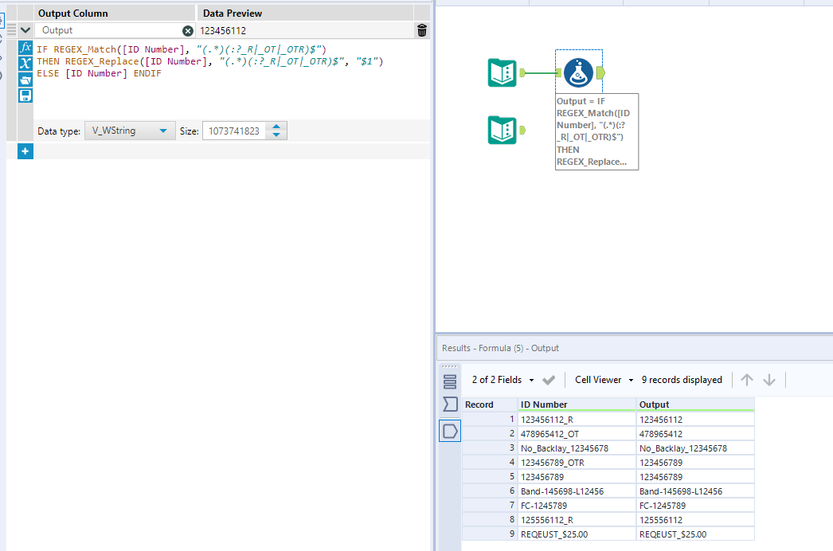
Task: Click the 9 records displayed label
Action: point(682,380)
